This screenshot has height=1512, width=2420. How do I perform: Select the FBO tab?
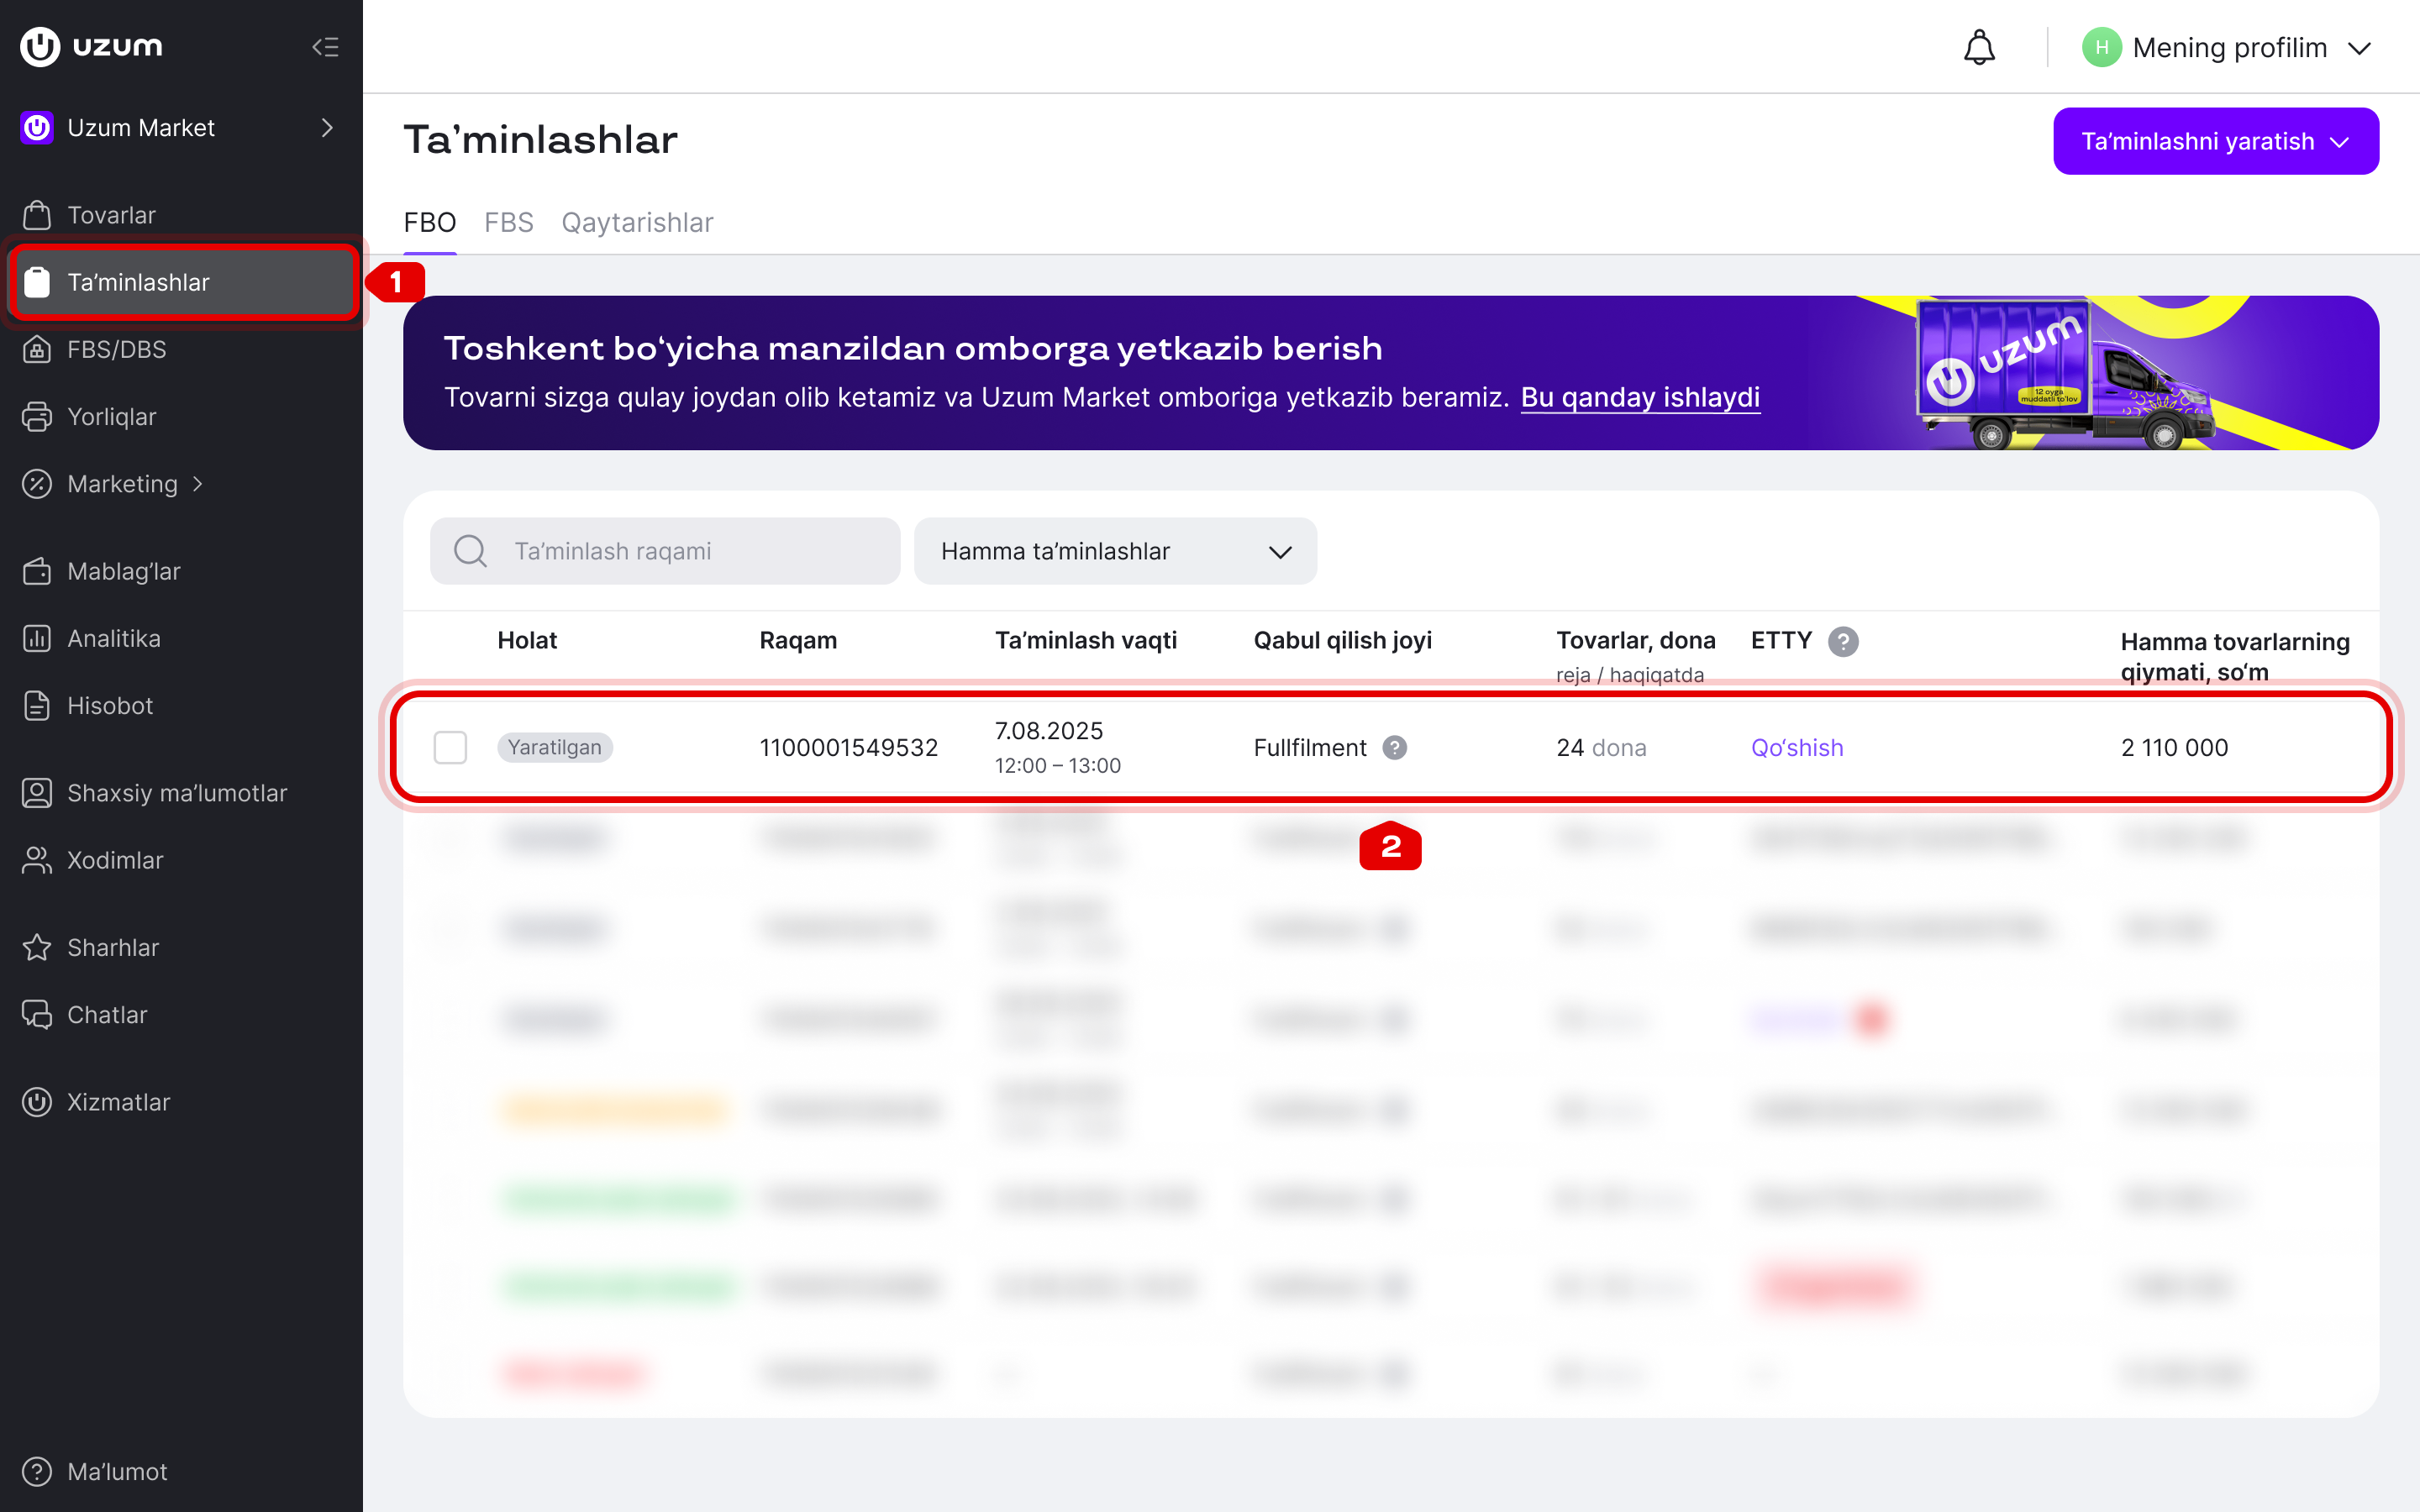pos(430,222)
